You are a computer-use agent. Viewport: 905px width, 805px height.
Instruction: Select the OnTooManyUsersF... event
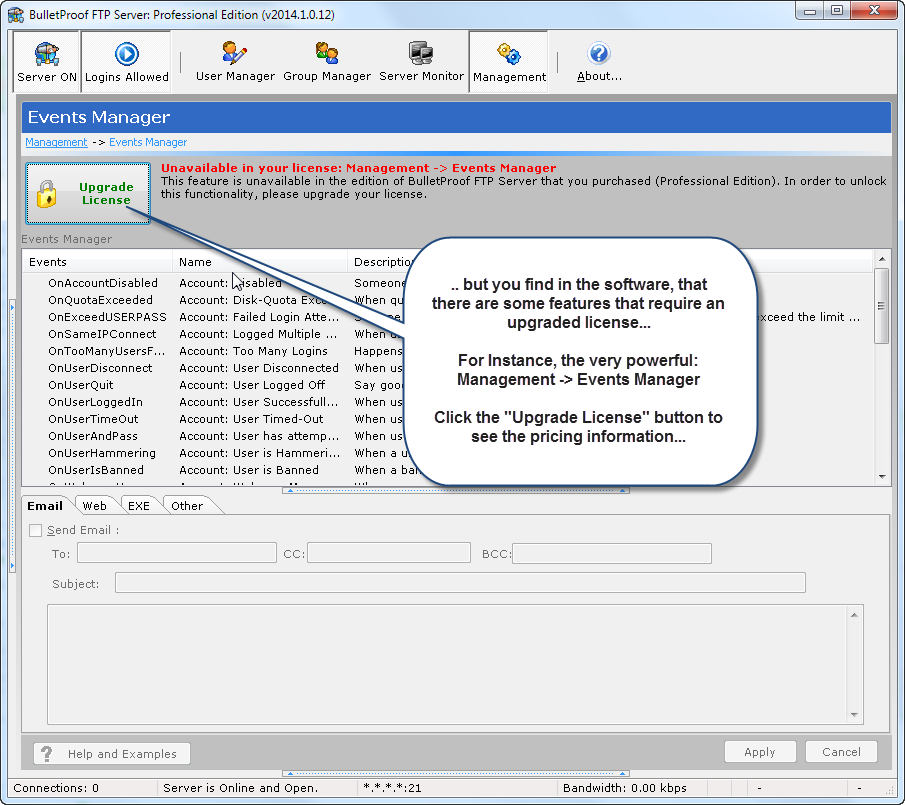(x=107, y=351)
